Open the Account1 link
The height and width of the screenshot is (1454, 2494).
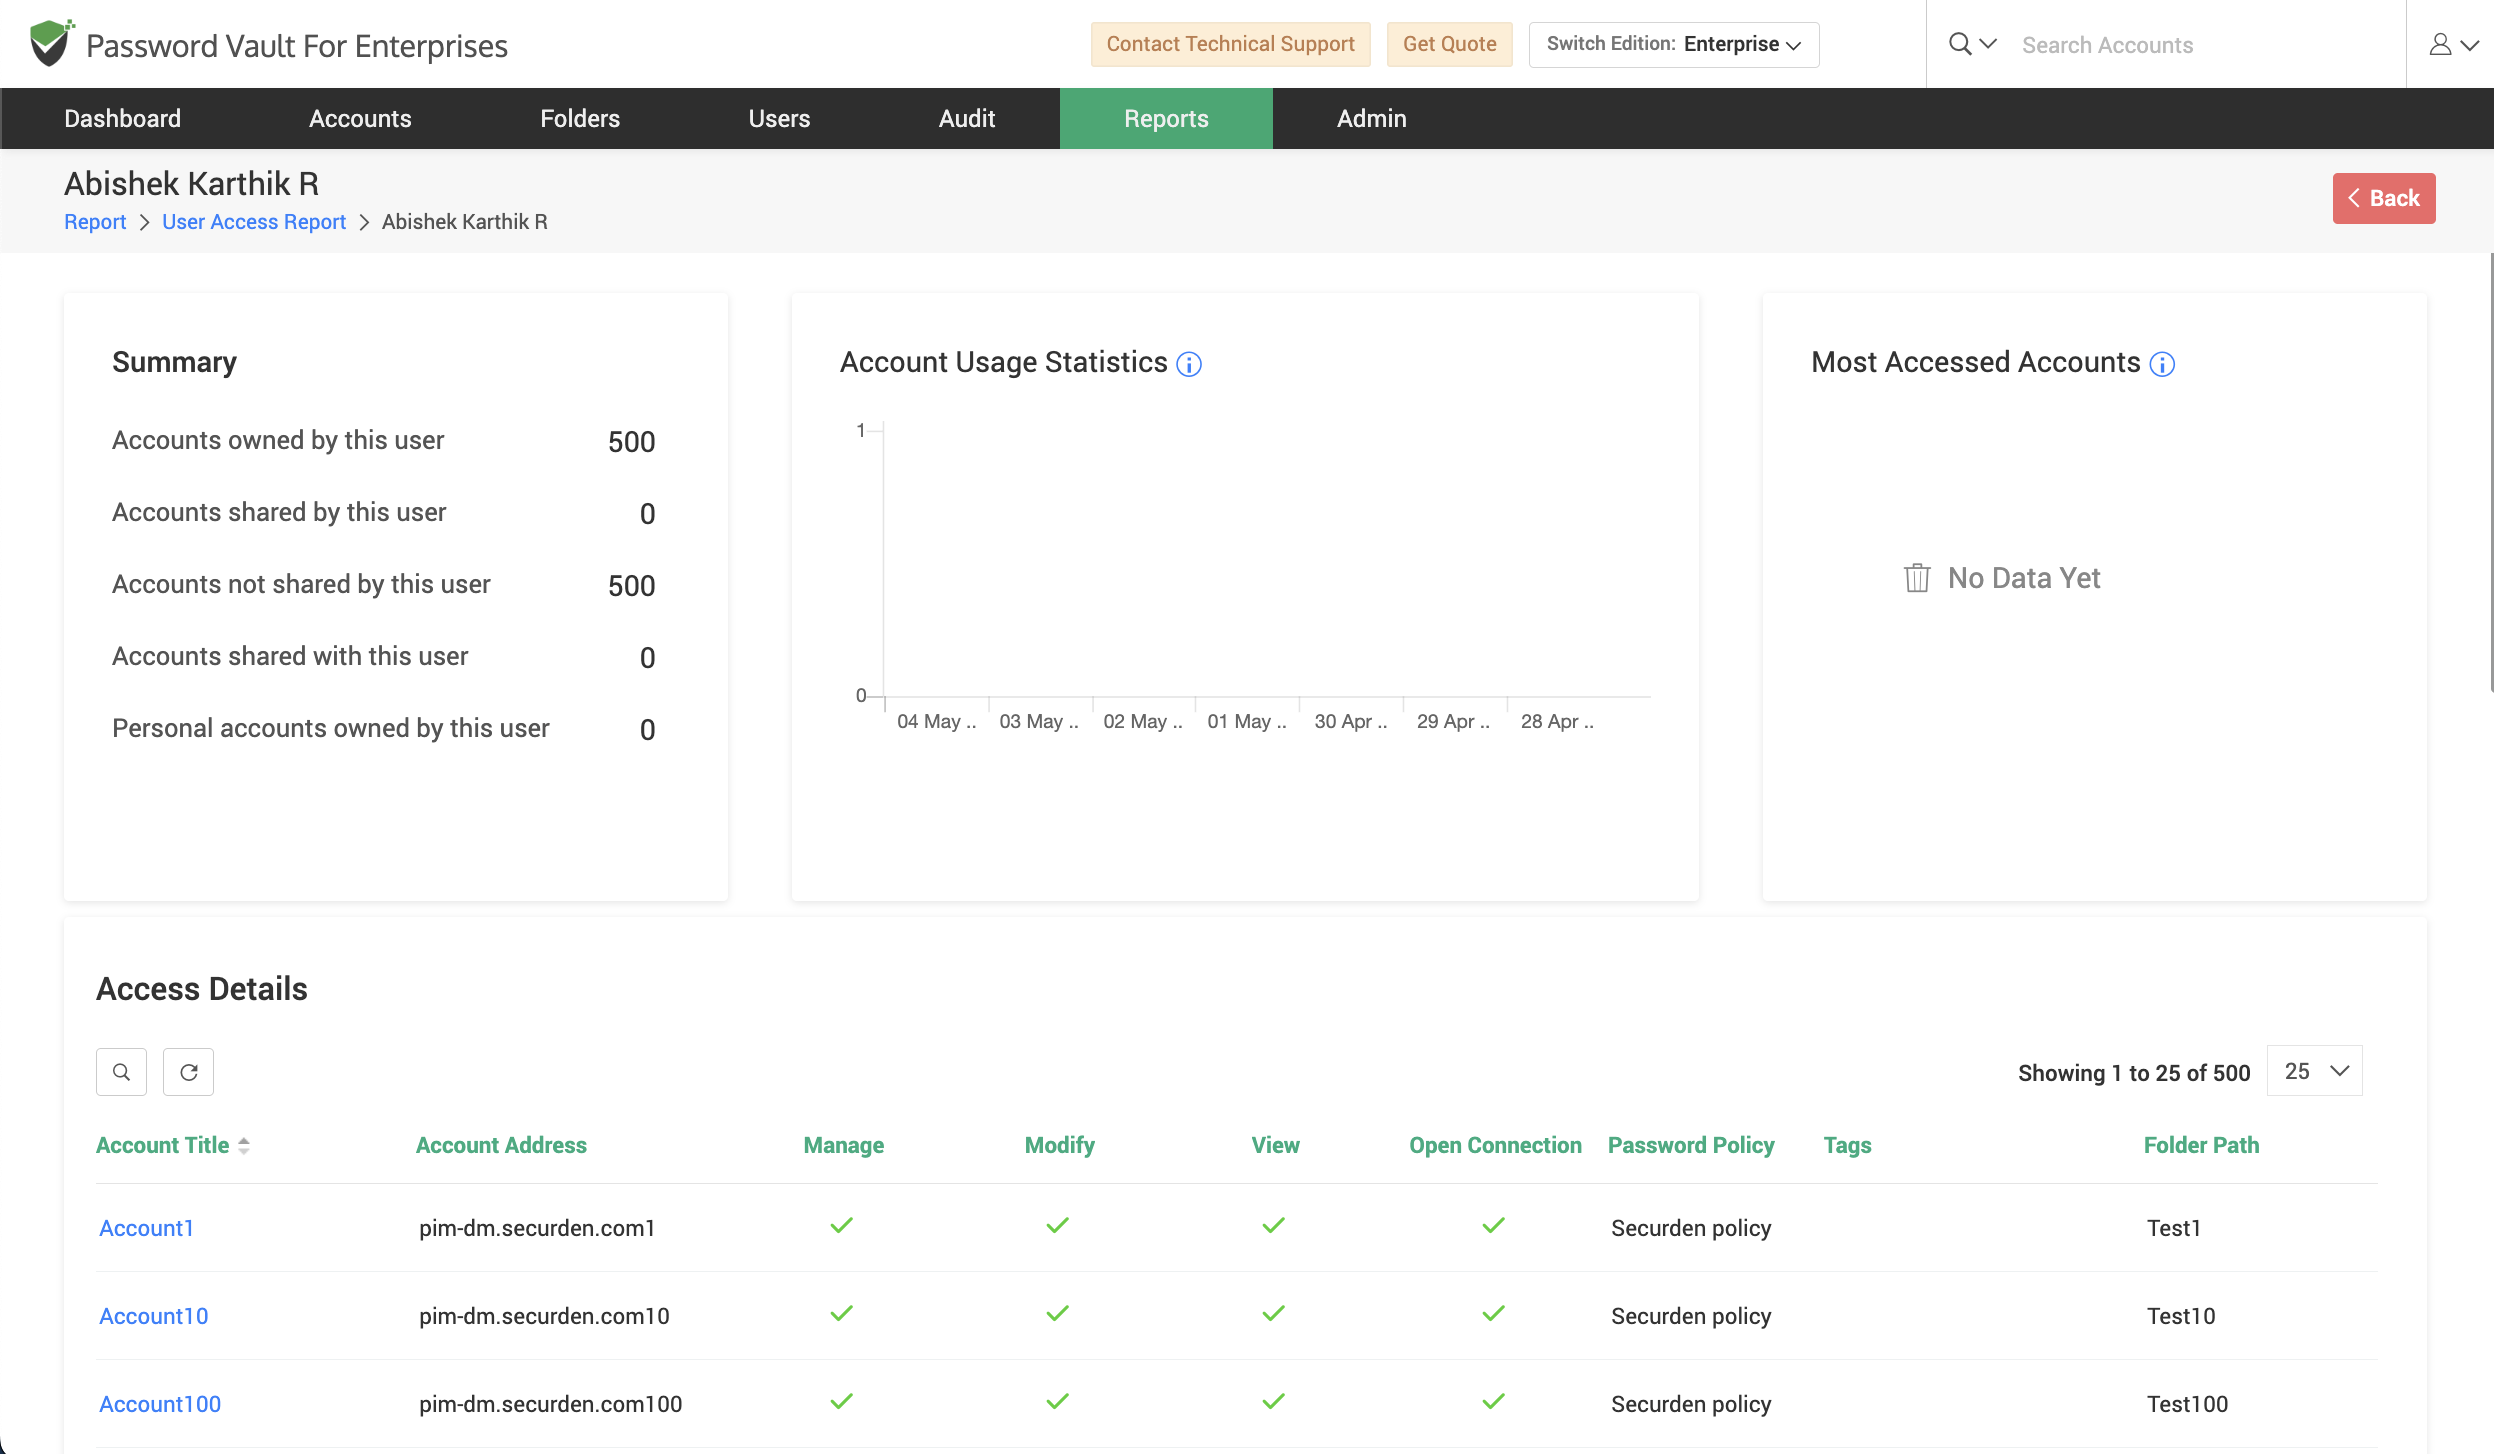[x=146, y=1228]
